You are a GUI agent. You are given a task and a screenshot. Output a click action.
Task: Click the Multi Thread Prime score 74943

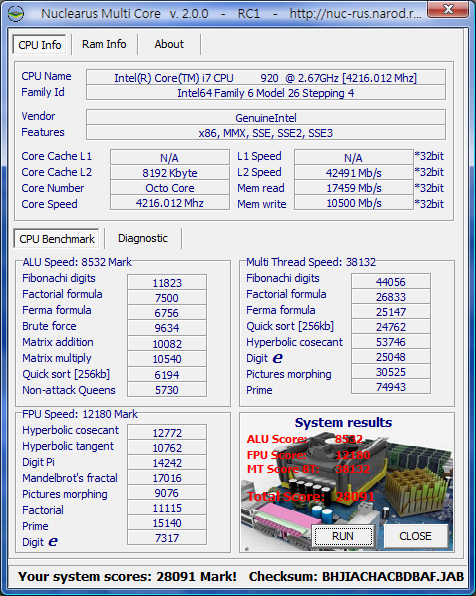(391, 387)
